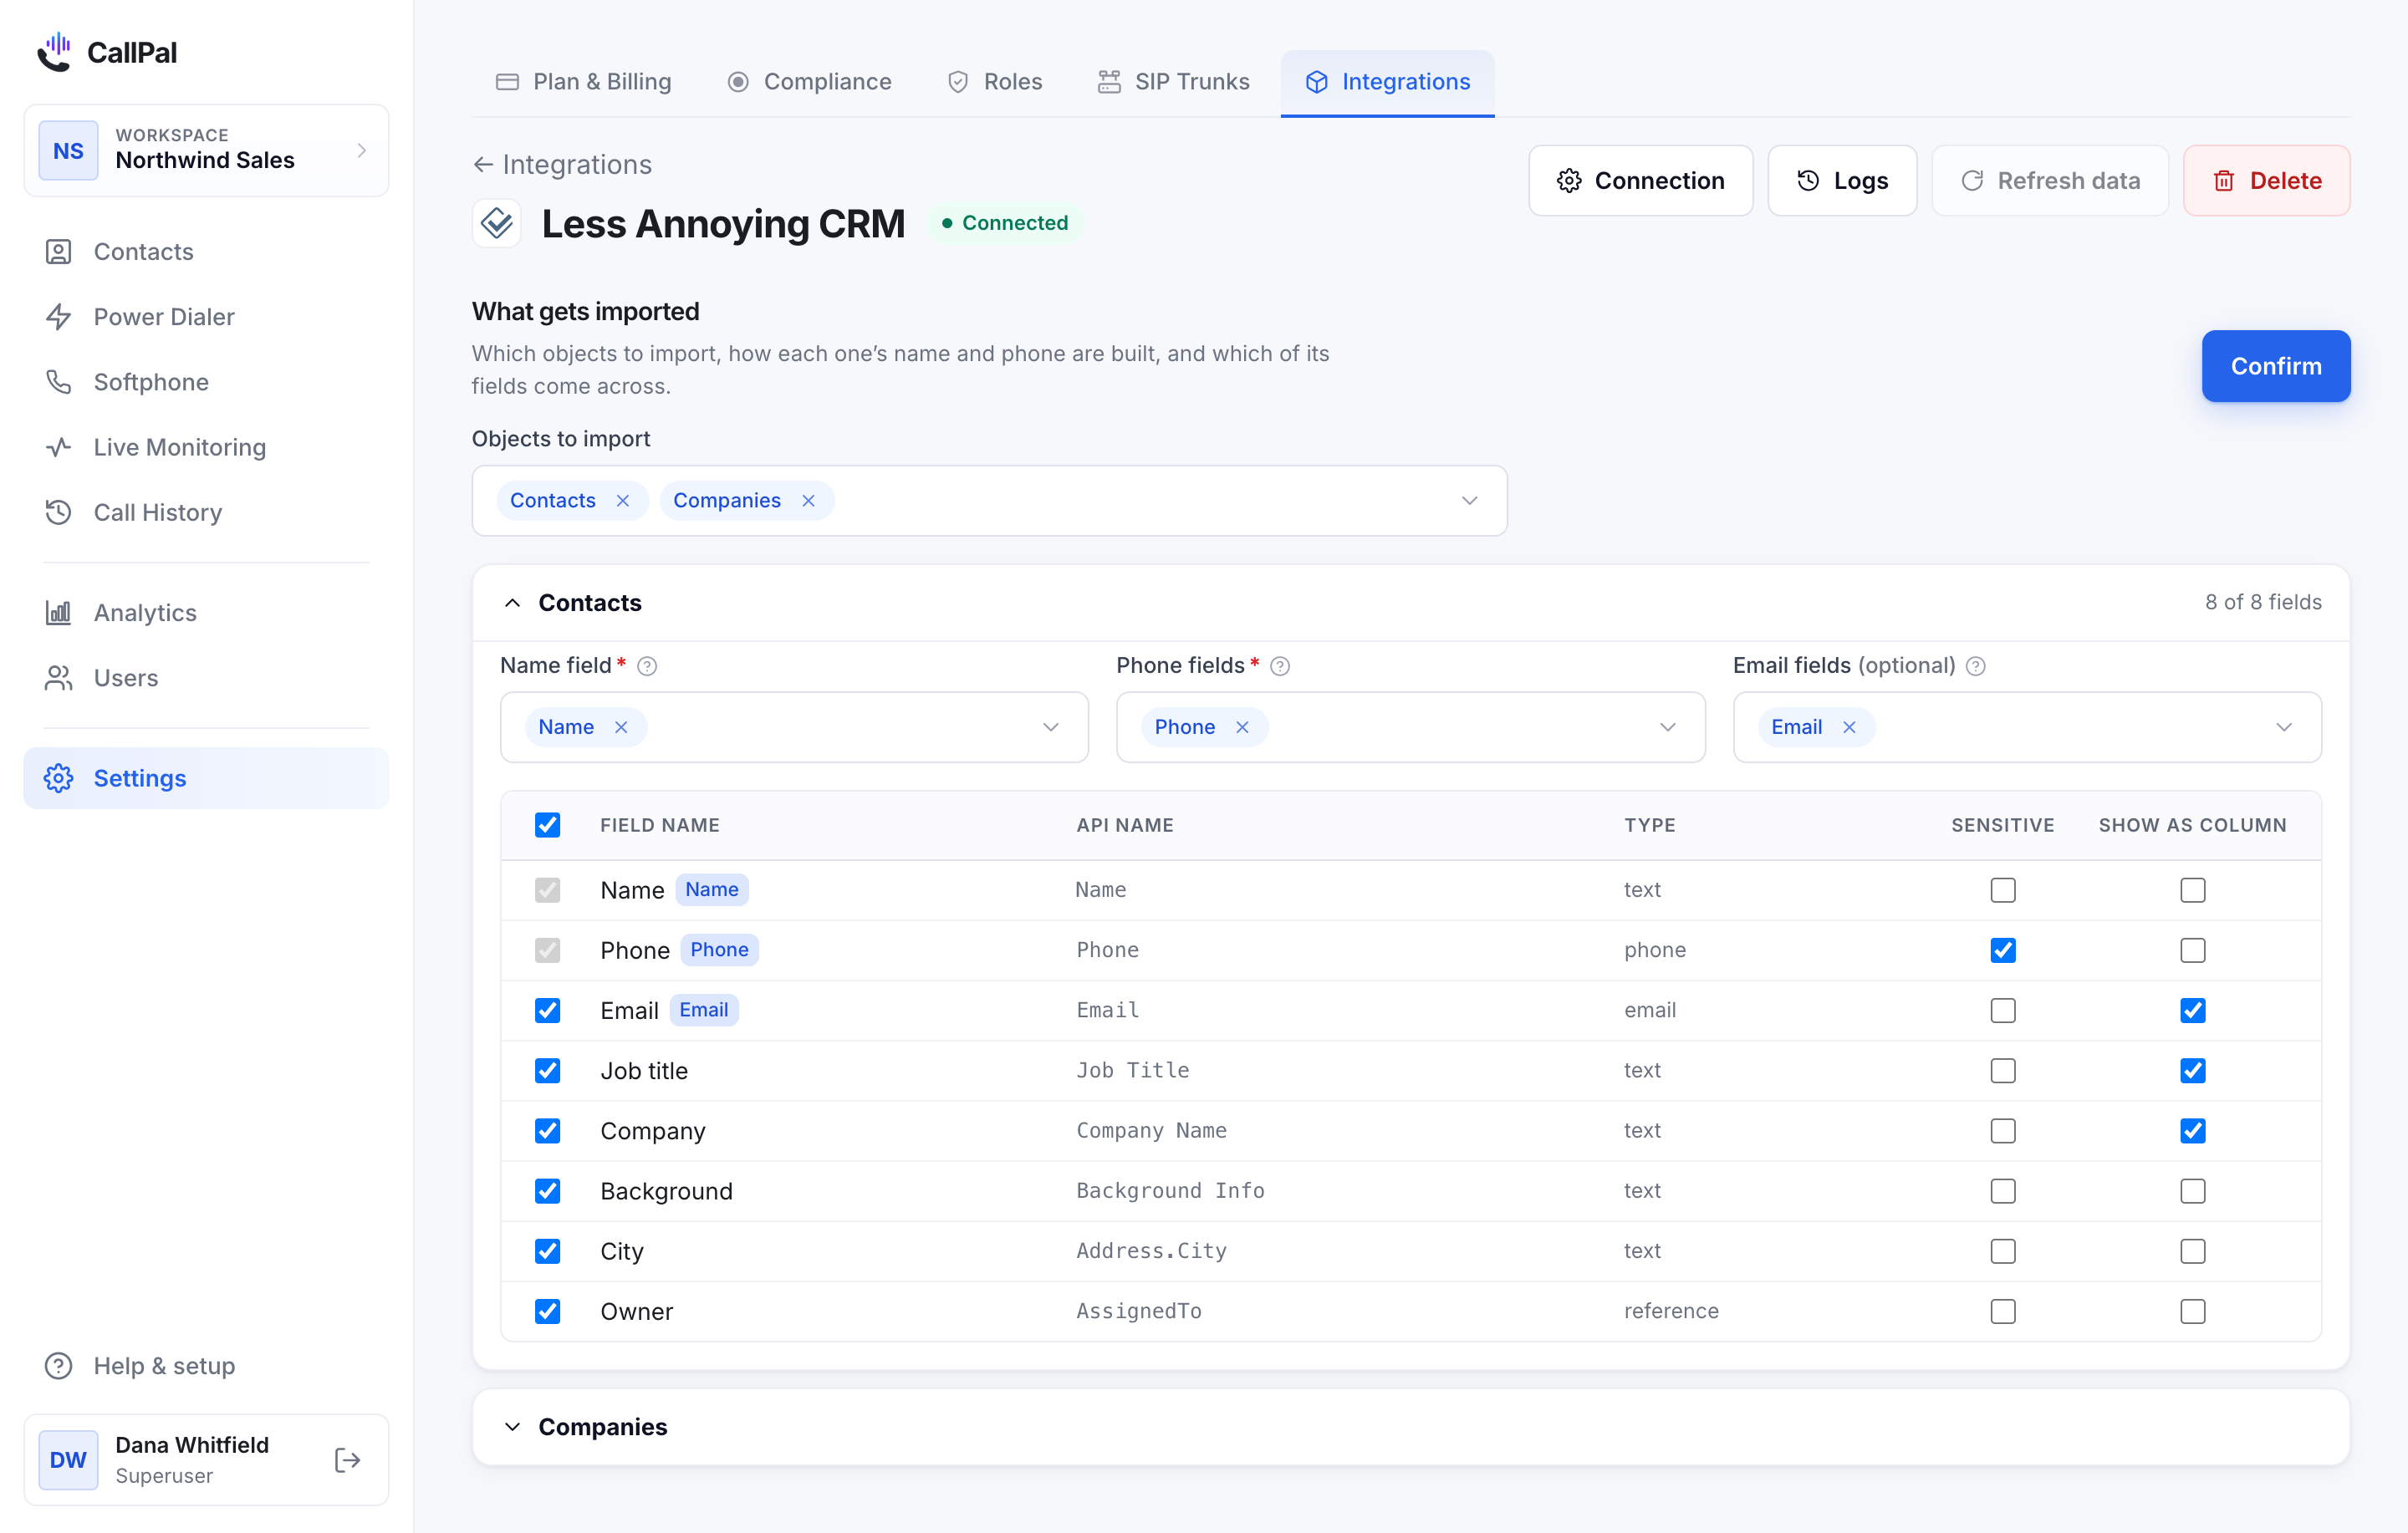2408x1533 pixels.
Task: Switch to the Compliance tab
Action: [810, 82]
